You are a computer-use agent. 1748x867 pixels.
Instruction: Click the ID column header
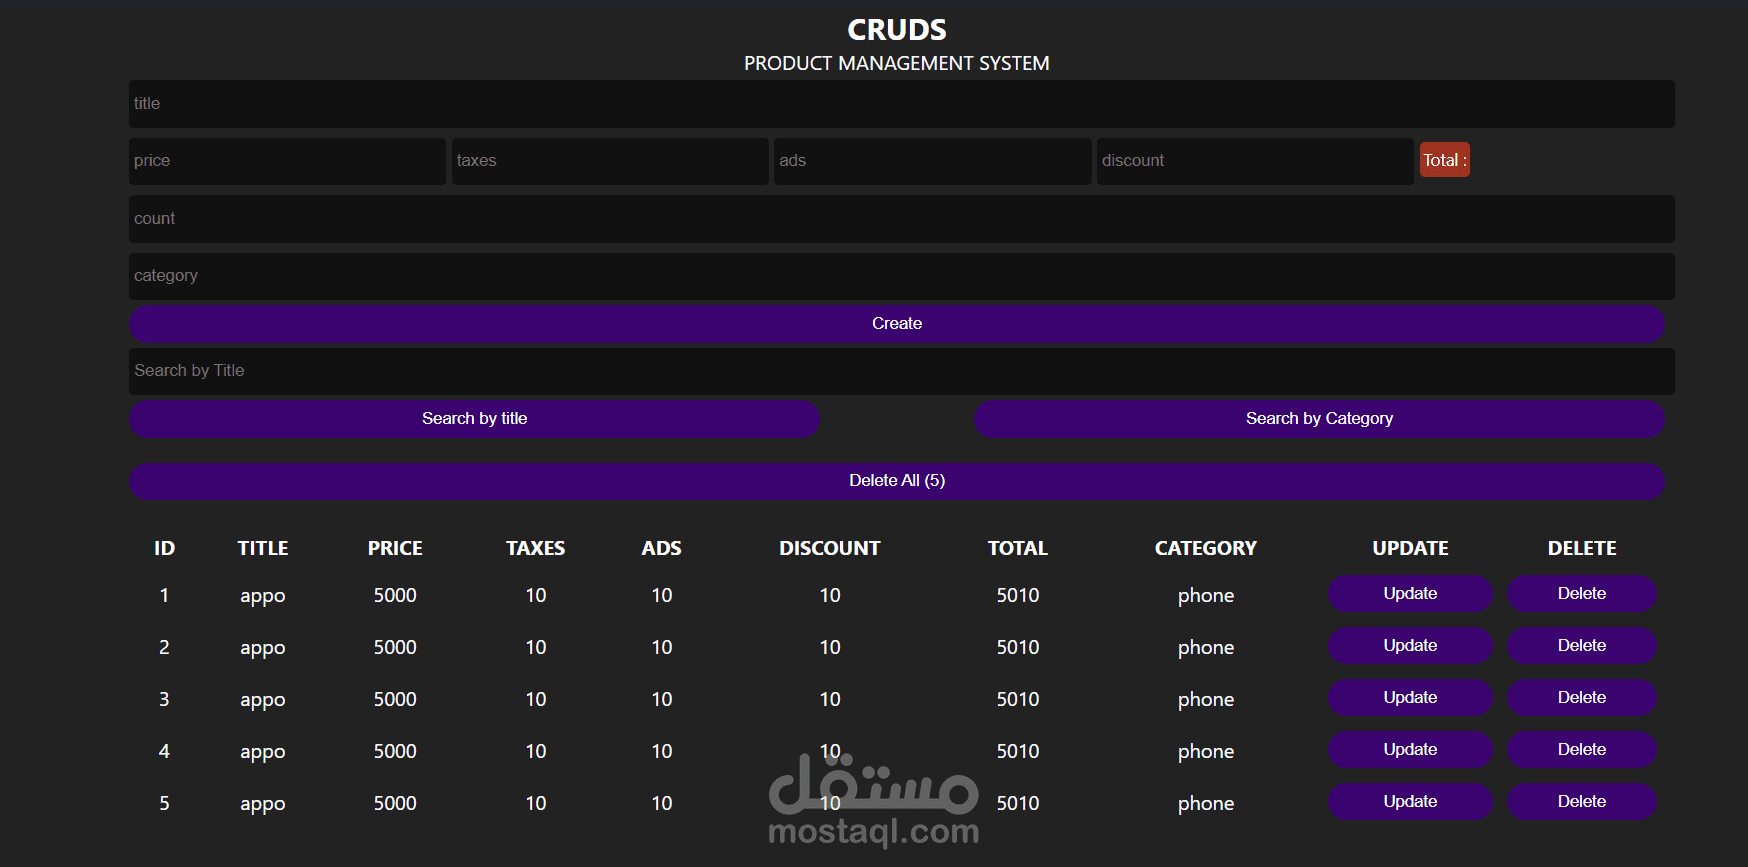(164, 548)
